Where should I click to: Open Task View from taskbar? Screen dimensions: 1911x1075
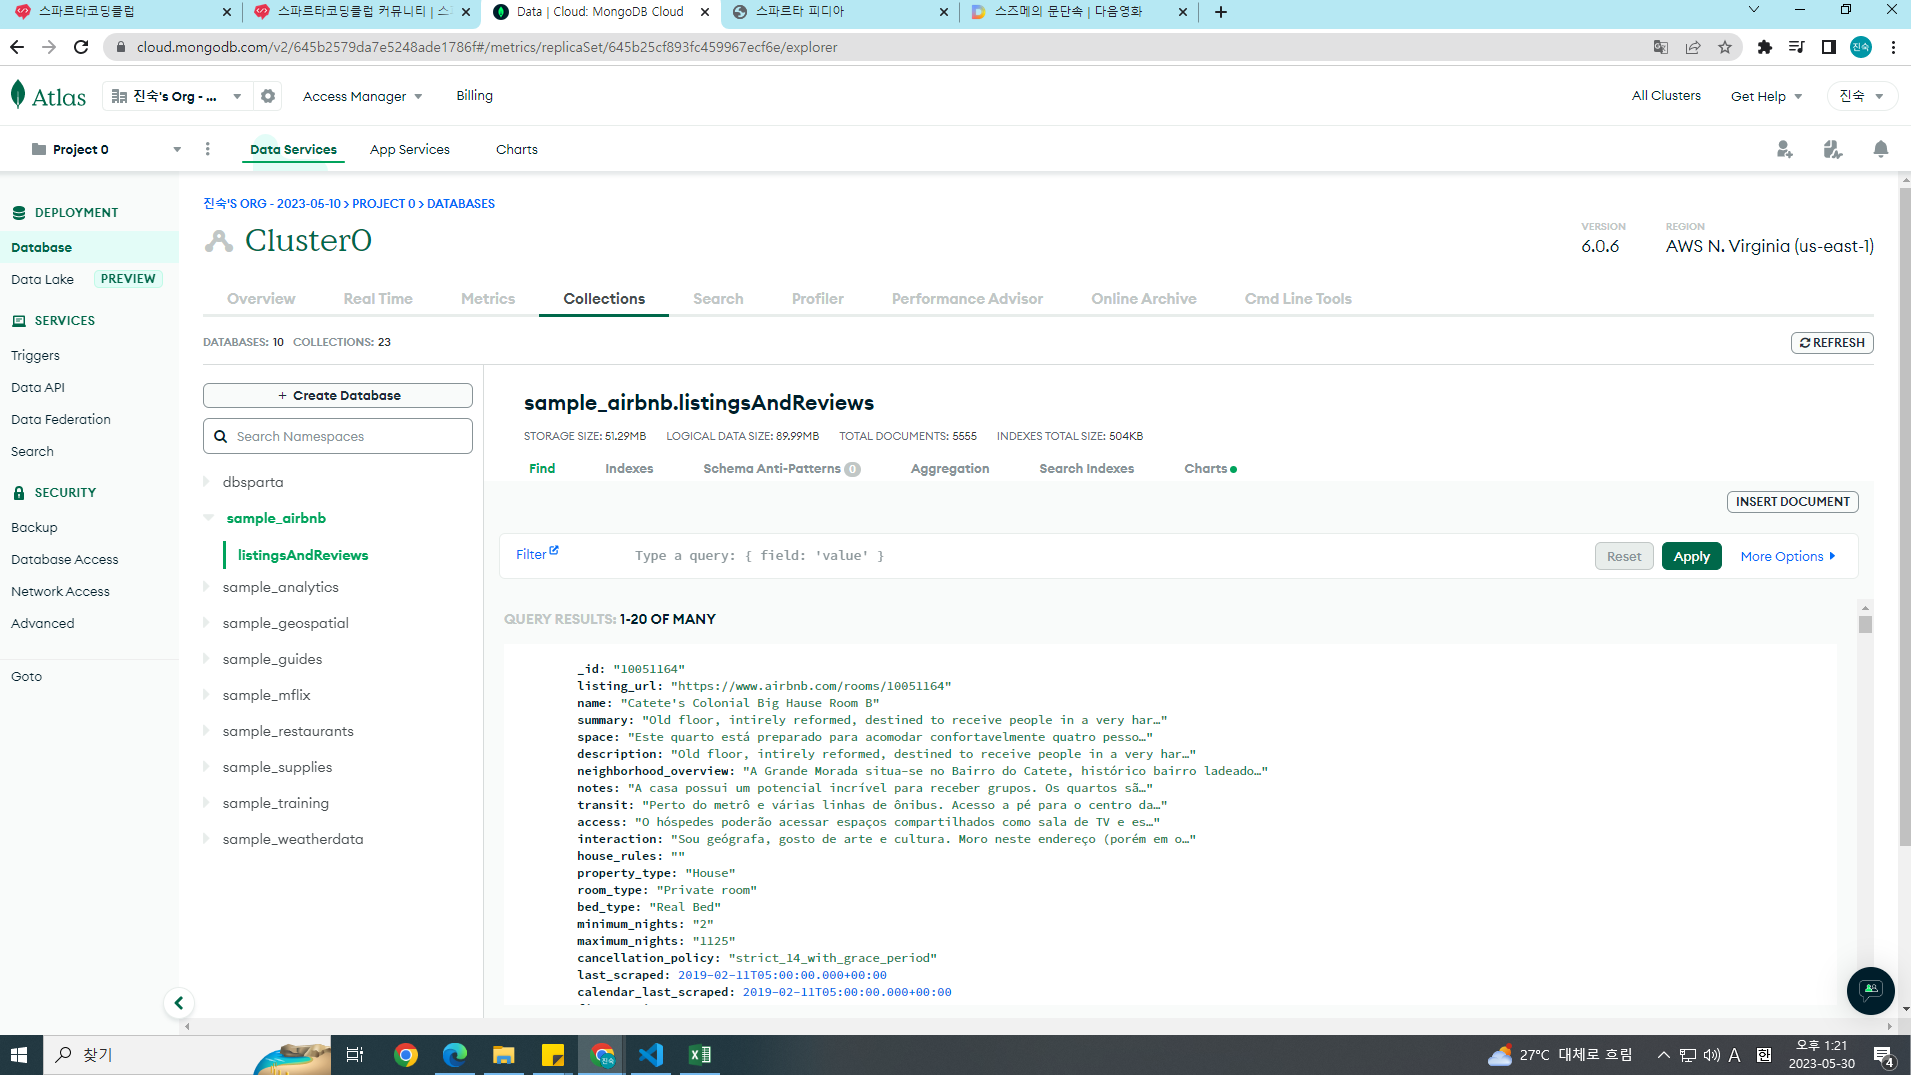[354, 1055]
